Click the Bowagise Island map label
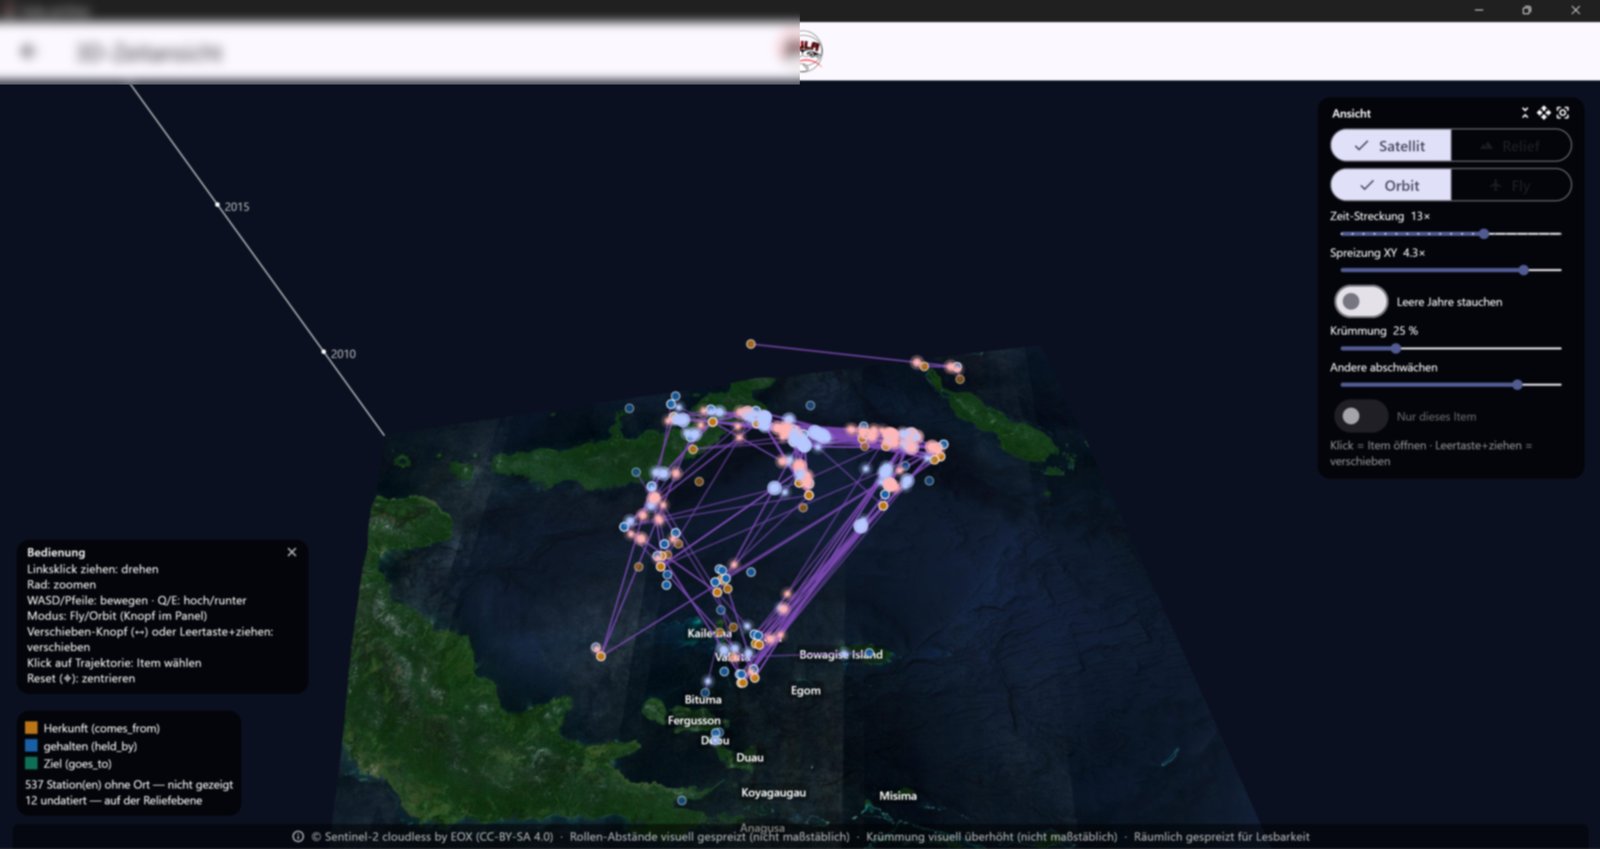Image resolution: width=1600 pixels, height=849 pixels. click(x=840, y=654)
